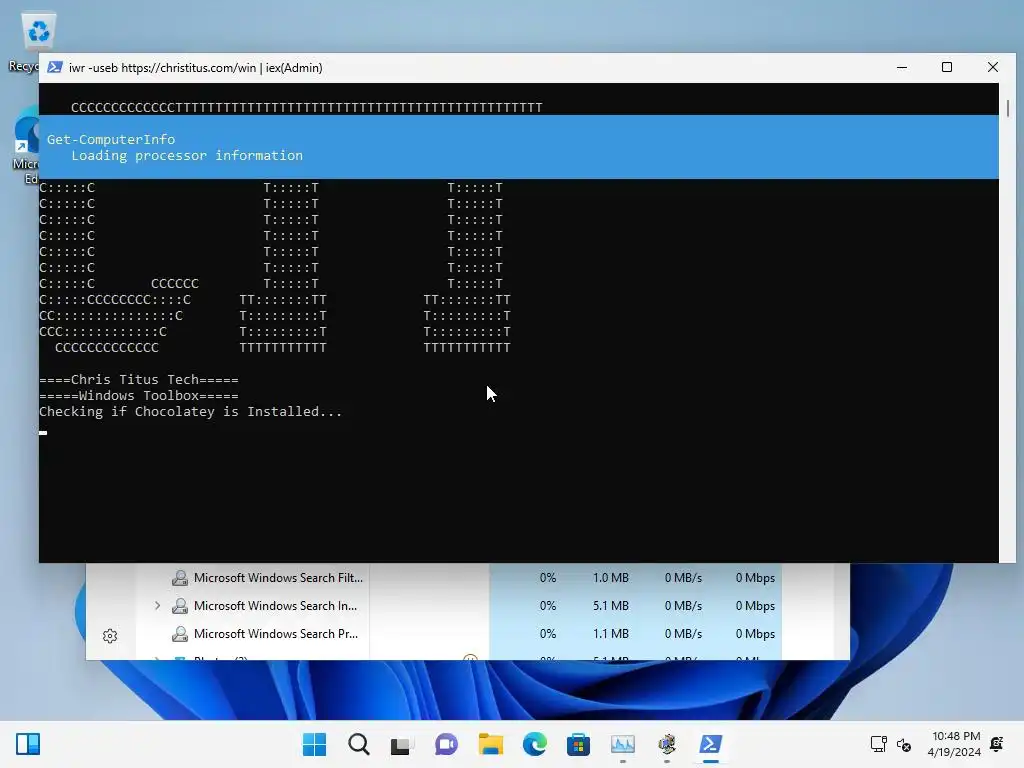This screenshot has width=1024, height=768.
Task: Open the notification bell in tray
Action: click(997, 744)
